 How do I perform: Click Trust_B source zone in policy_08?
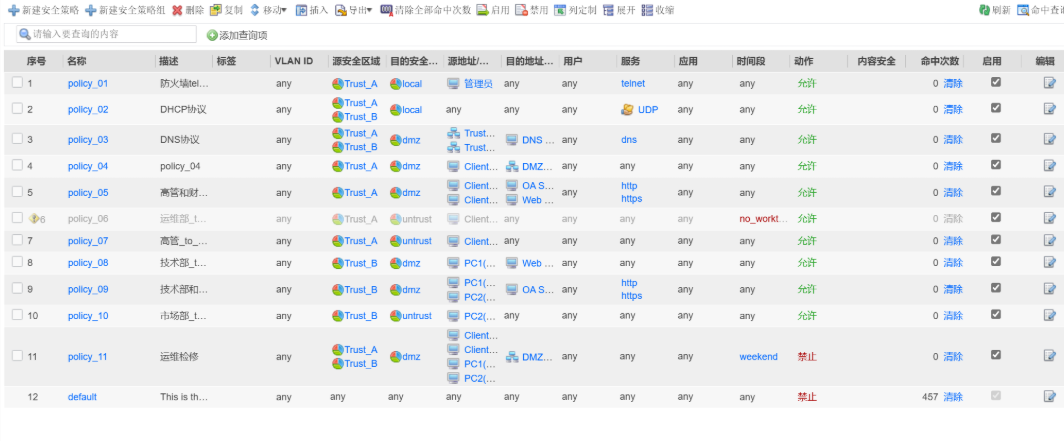click(x=354, y=263)
